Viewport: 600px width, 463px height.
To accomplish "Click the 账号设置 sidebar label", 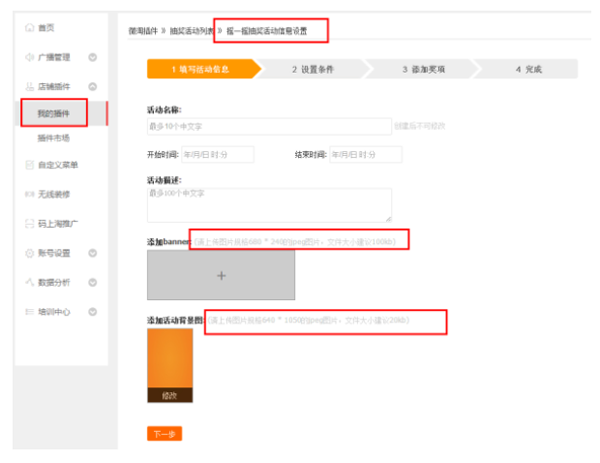I will click(54, 253).
